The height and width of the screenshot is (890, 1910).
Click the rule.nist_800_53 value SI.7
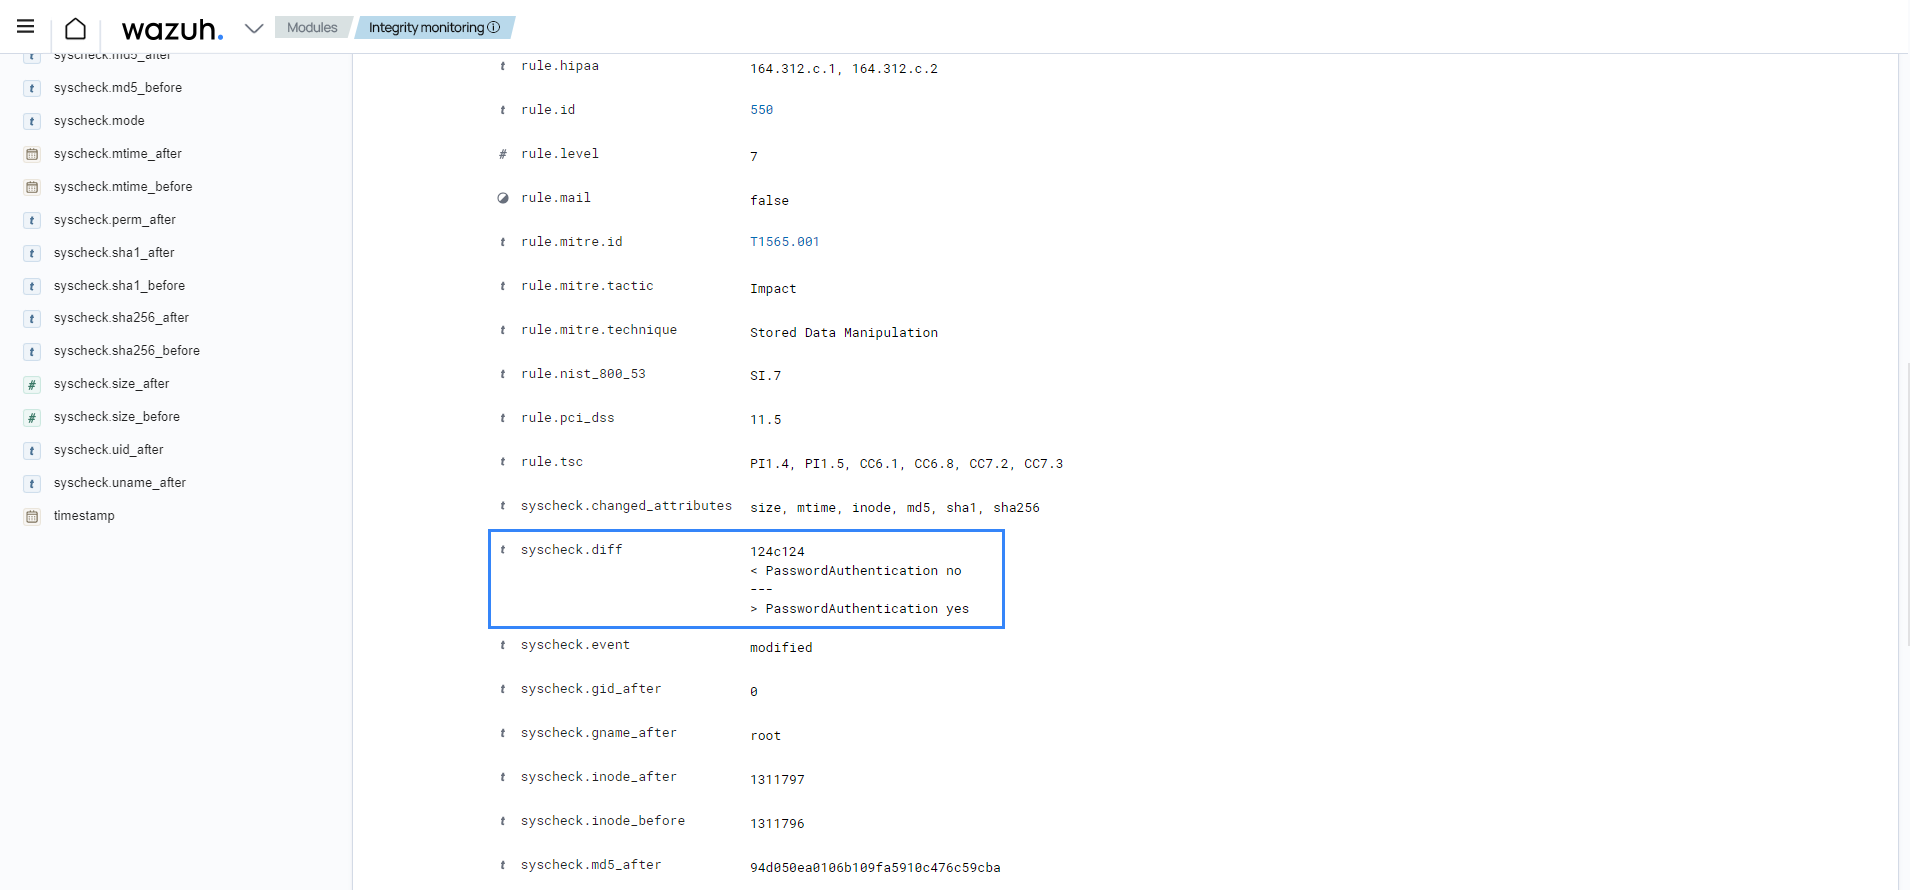point(766,376)
